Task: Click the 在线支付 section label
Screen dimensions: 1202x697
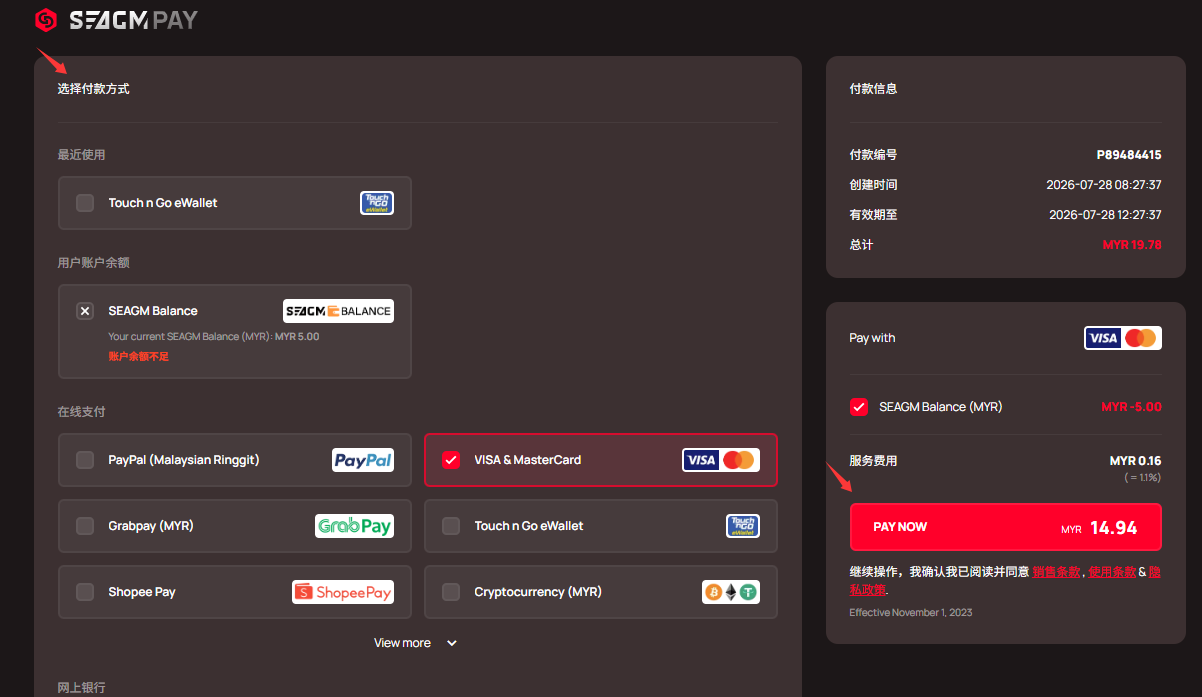Action: pos(81,412)
